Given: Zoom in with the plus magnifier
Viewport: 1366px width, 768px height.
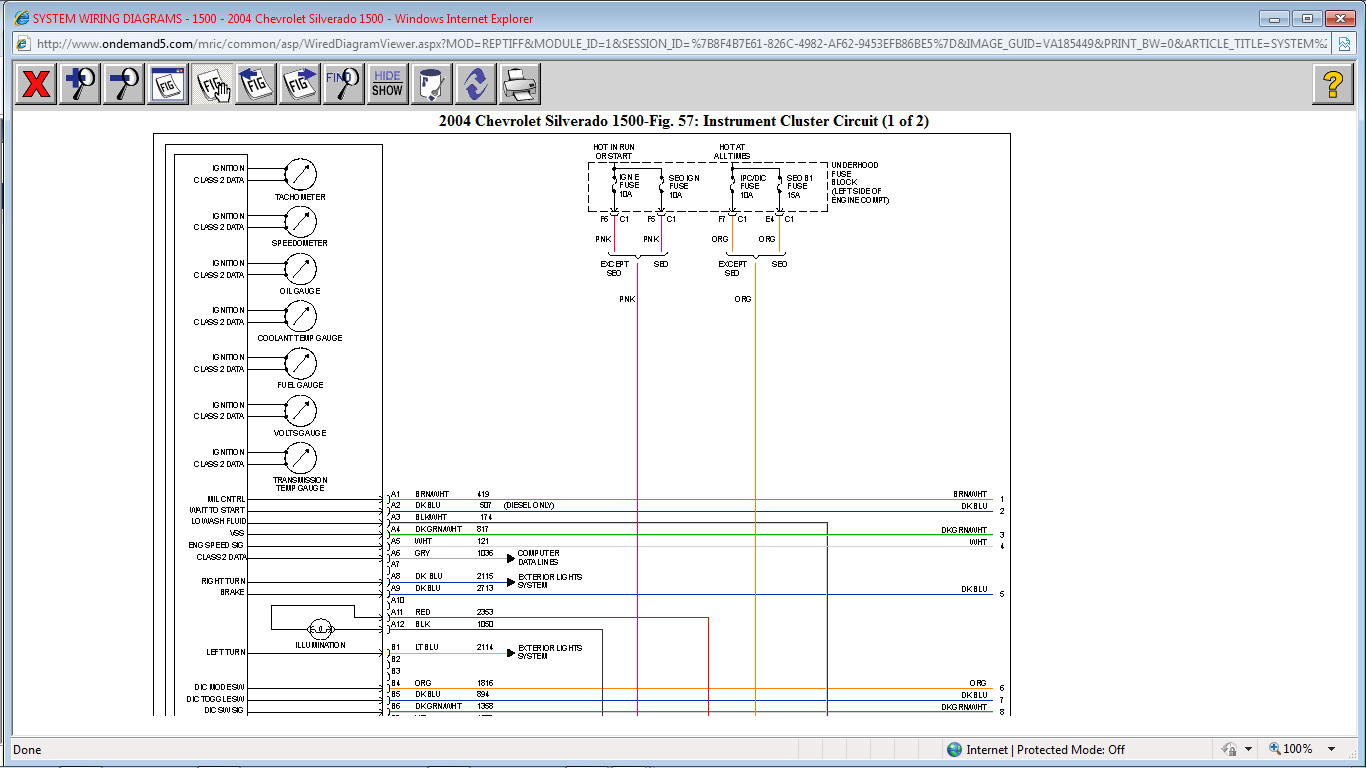Looking at the screenshot, I should pyautogui.click(x=80, y=84).
